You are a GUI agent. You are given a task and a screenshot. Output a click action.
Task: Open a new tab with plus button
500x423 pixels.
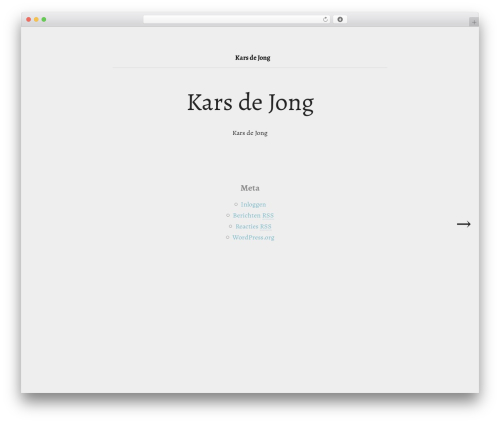click(x=474, y=22)
